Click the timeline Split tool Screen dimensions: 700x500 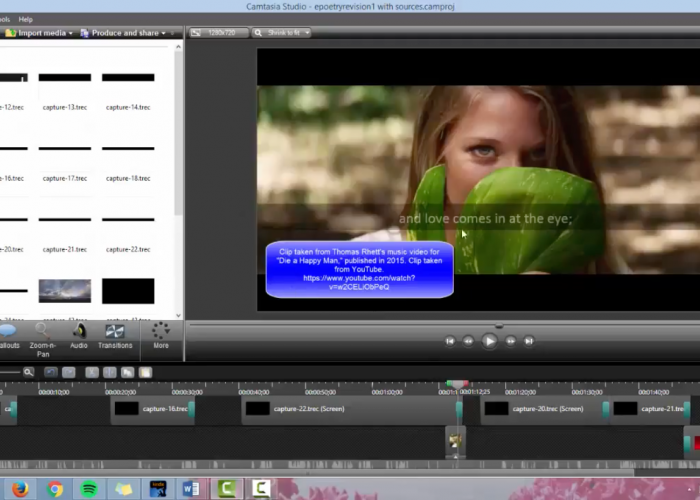[x=110, y=372]
